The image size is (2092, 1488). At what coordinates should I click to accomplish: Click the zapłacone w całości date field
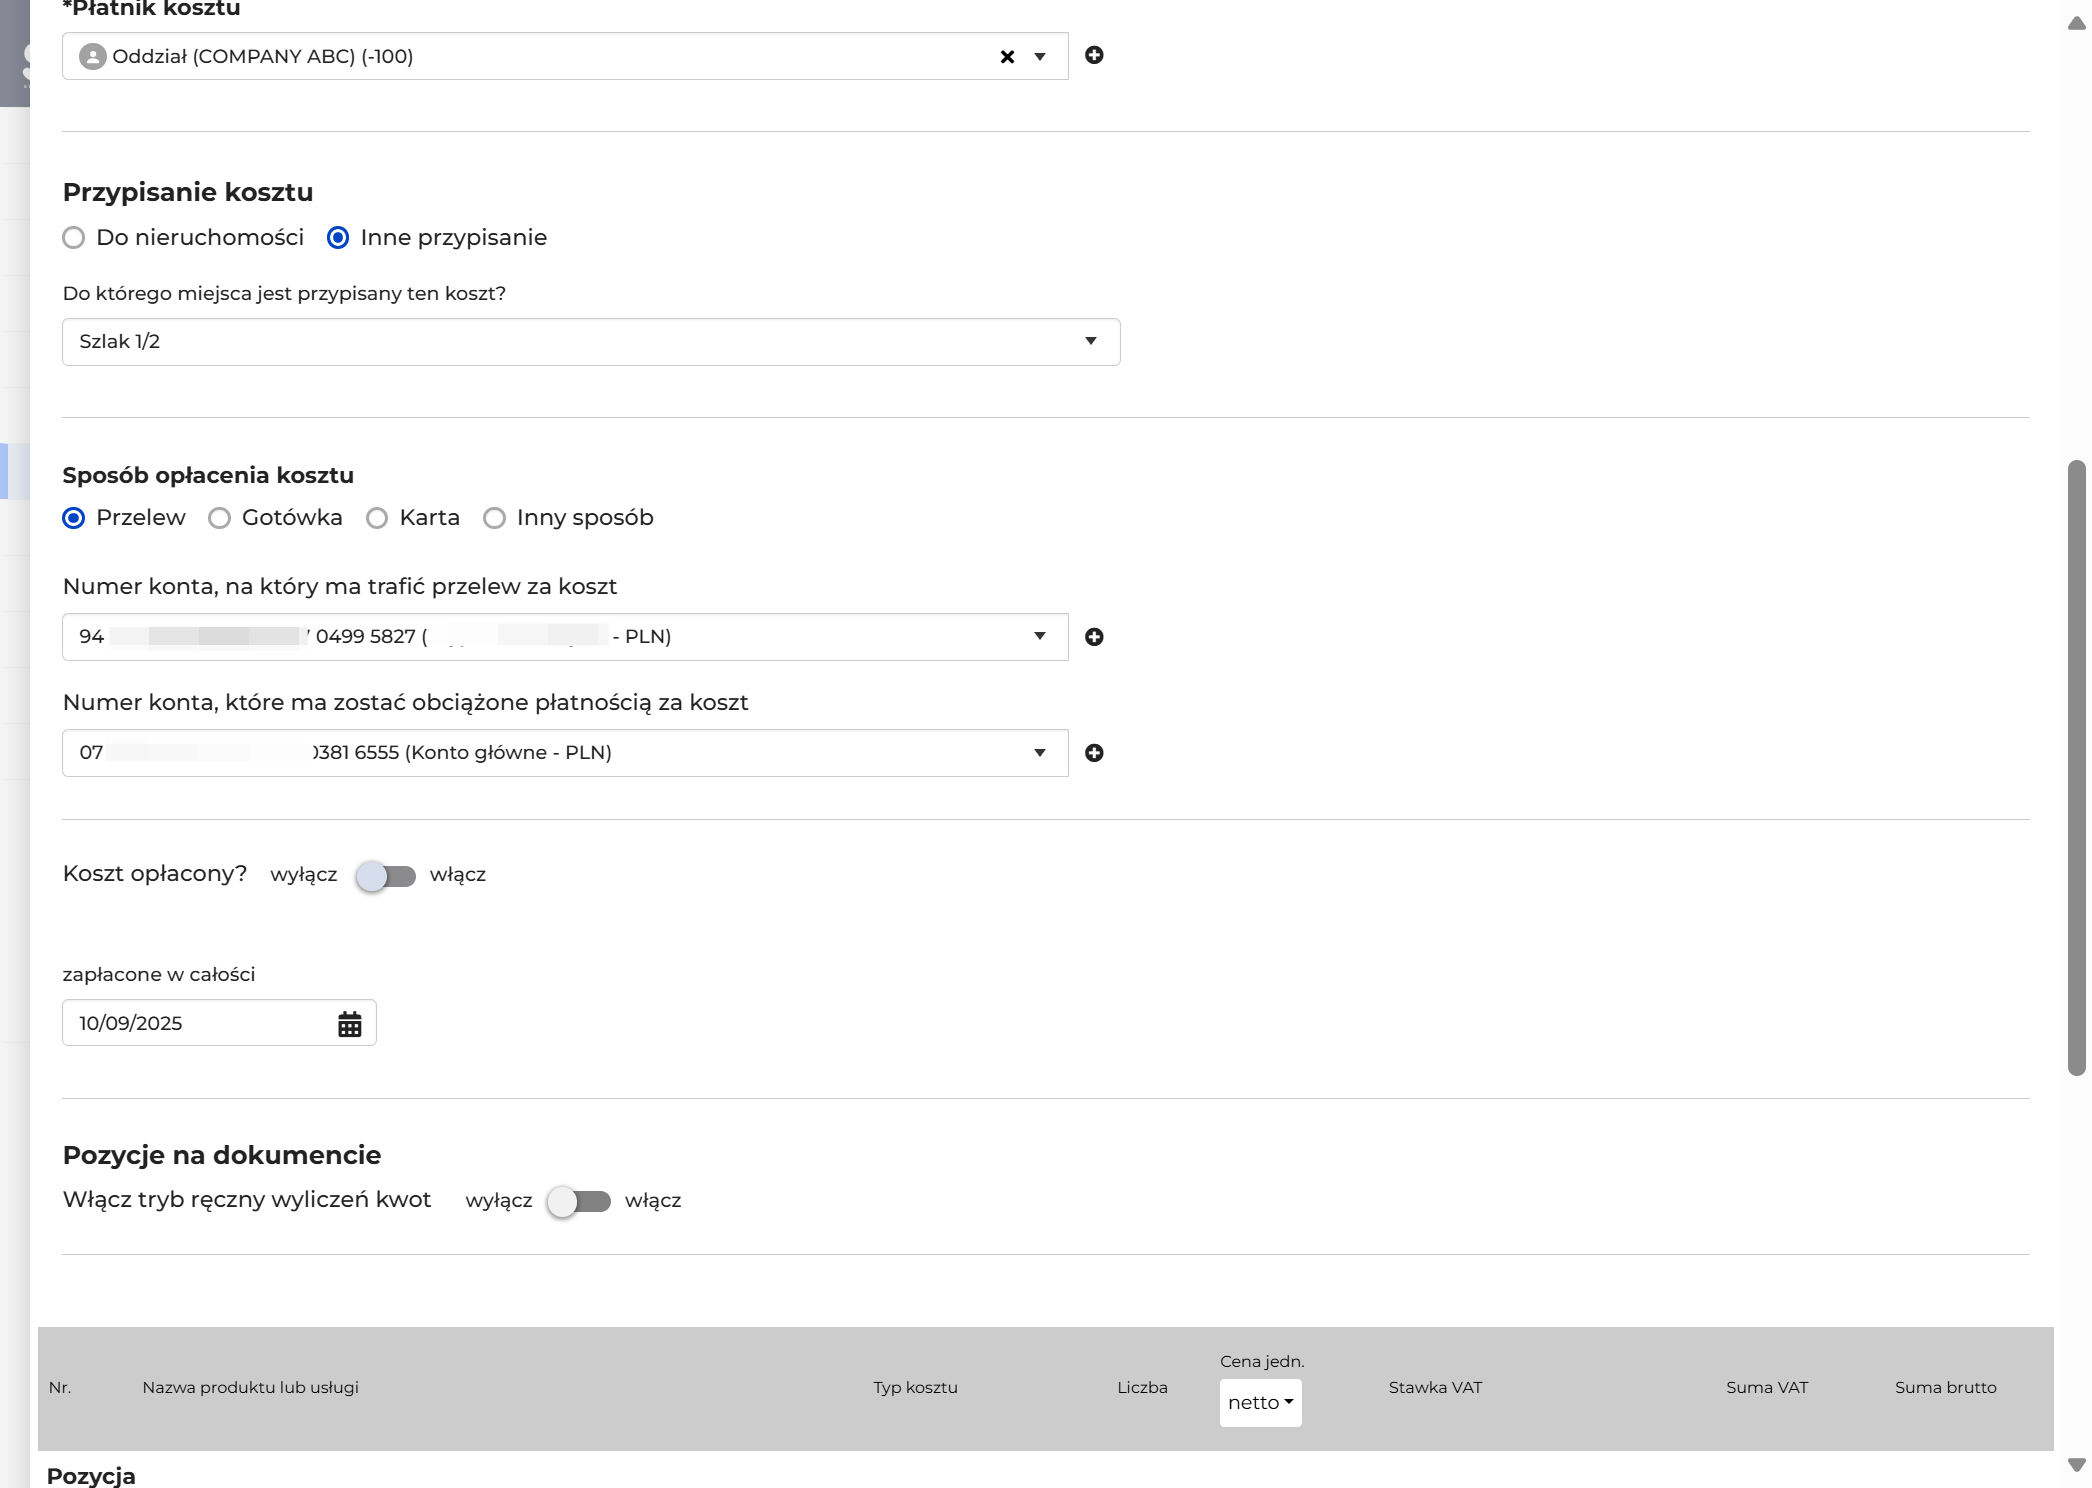pyautogui.click(x=219, y=1023)
